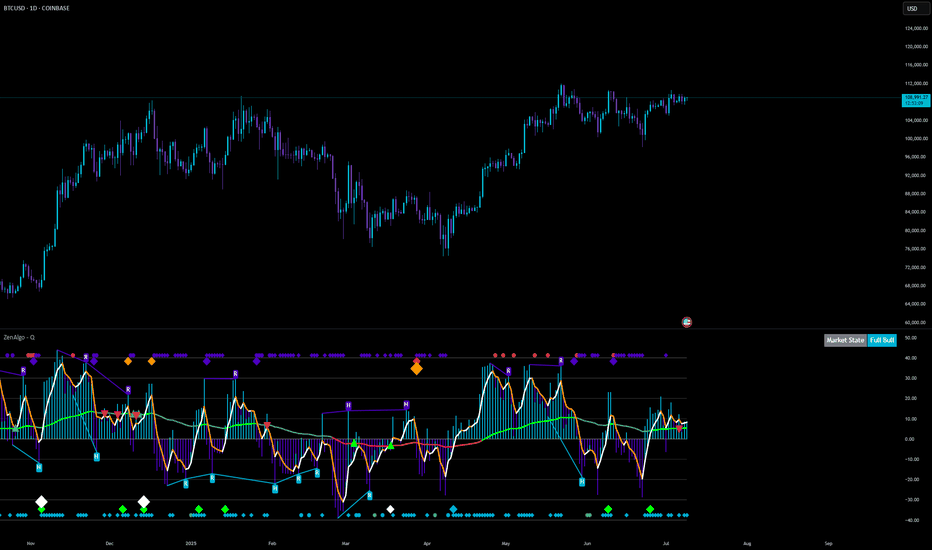
Task: Click the 124,000.00 price scale label
Action: pos(916,28)
